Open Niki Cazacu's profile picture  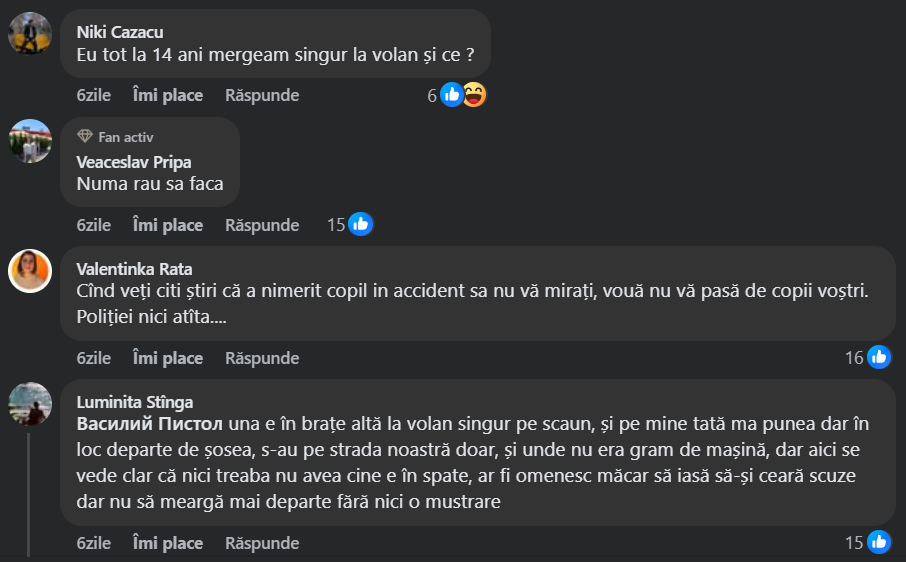(30, 35)
